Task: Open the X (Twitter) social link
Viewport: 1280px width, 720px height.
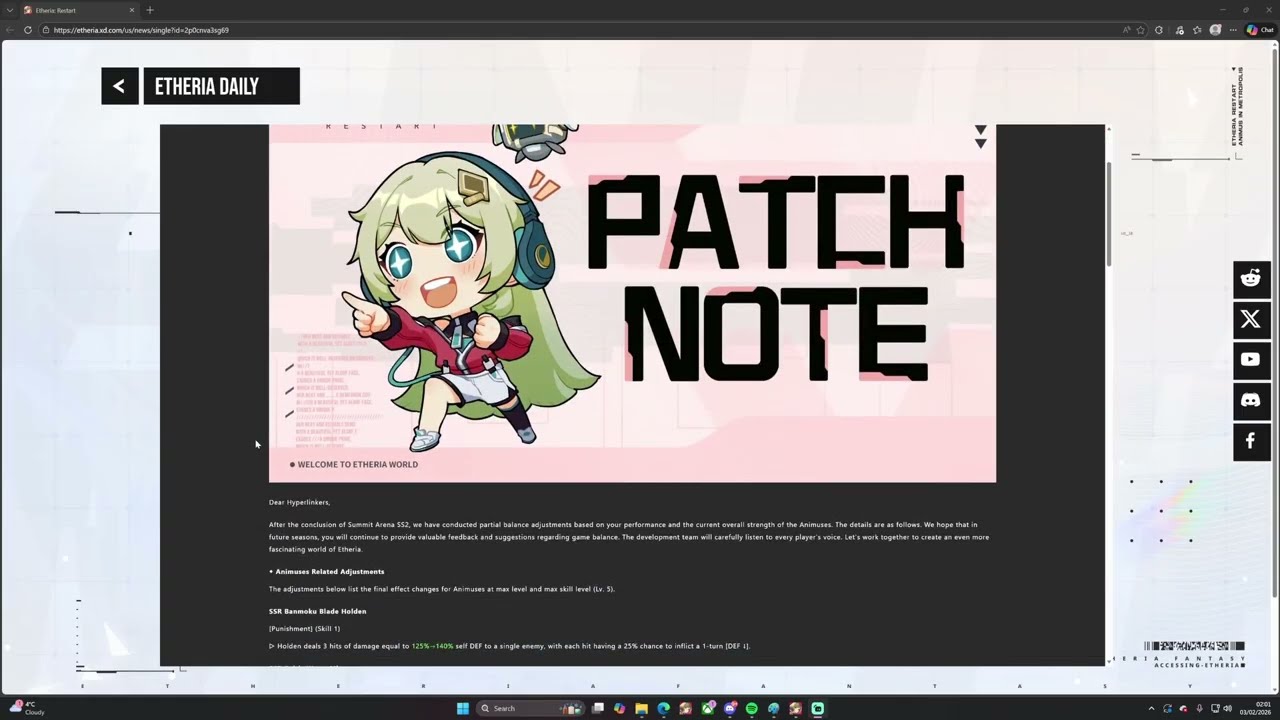Action: click(1251, 319)
